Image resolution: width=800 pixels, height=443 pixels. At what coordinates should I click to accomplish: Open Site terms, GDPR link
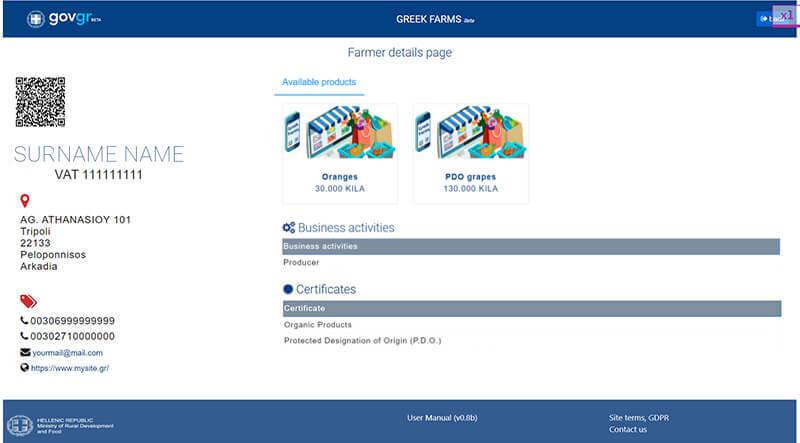click(x=640, y=417)
